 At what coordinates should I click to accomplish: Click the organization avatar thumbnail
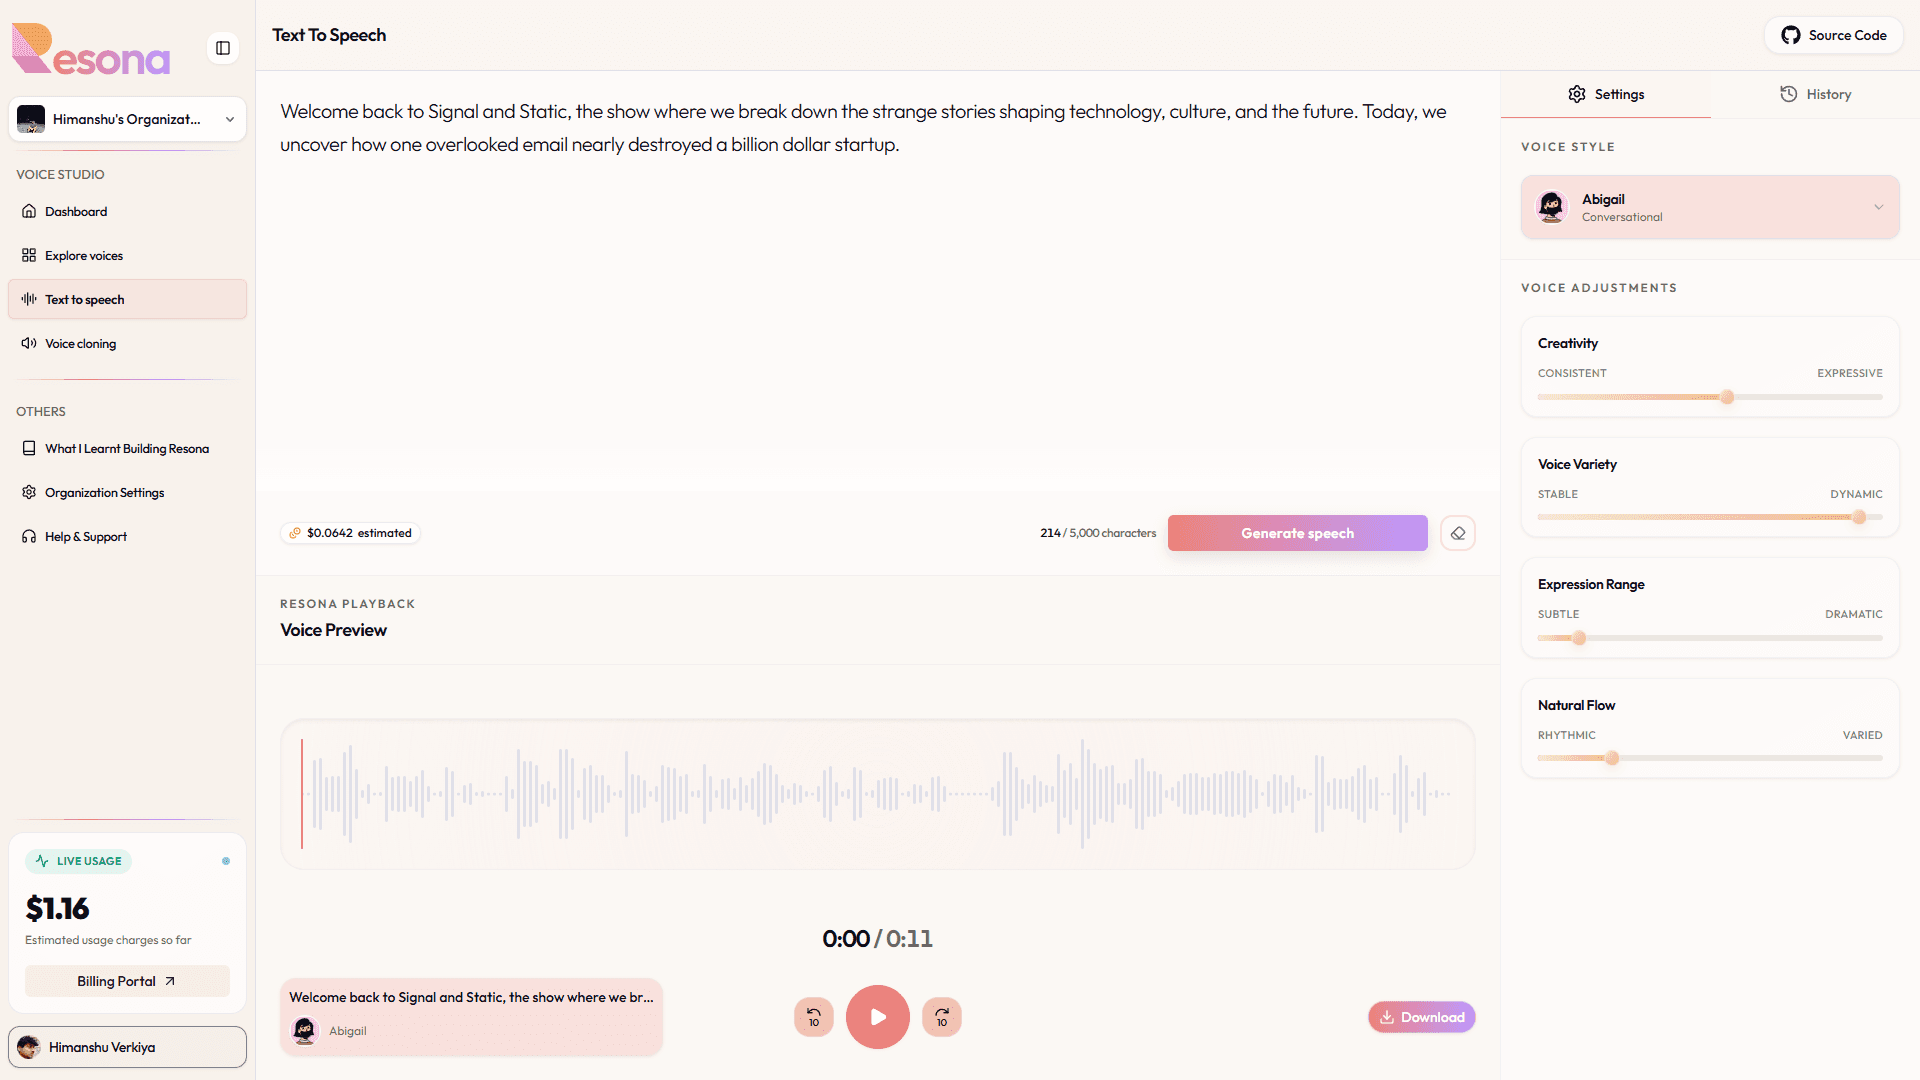[31, 119]
